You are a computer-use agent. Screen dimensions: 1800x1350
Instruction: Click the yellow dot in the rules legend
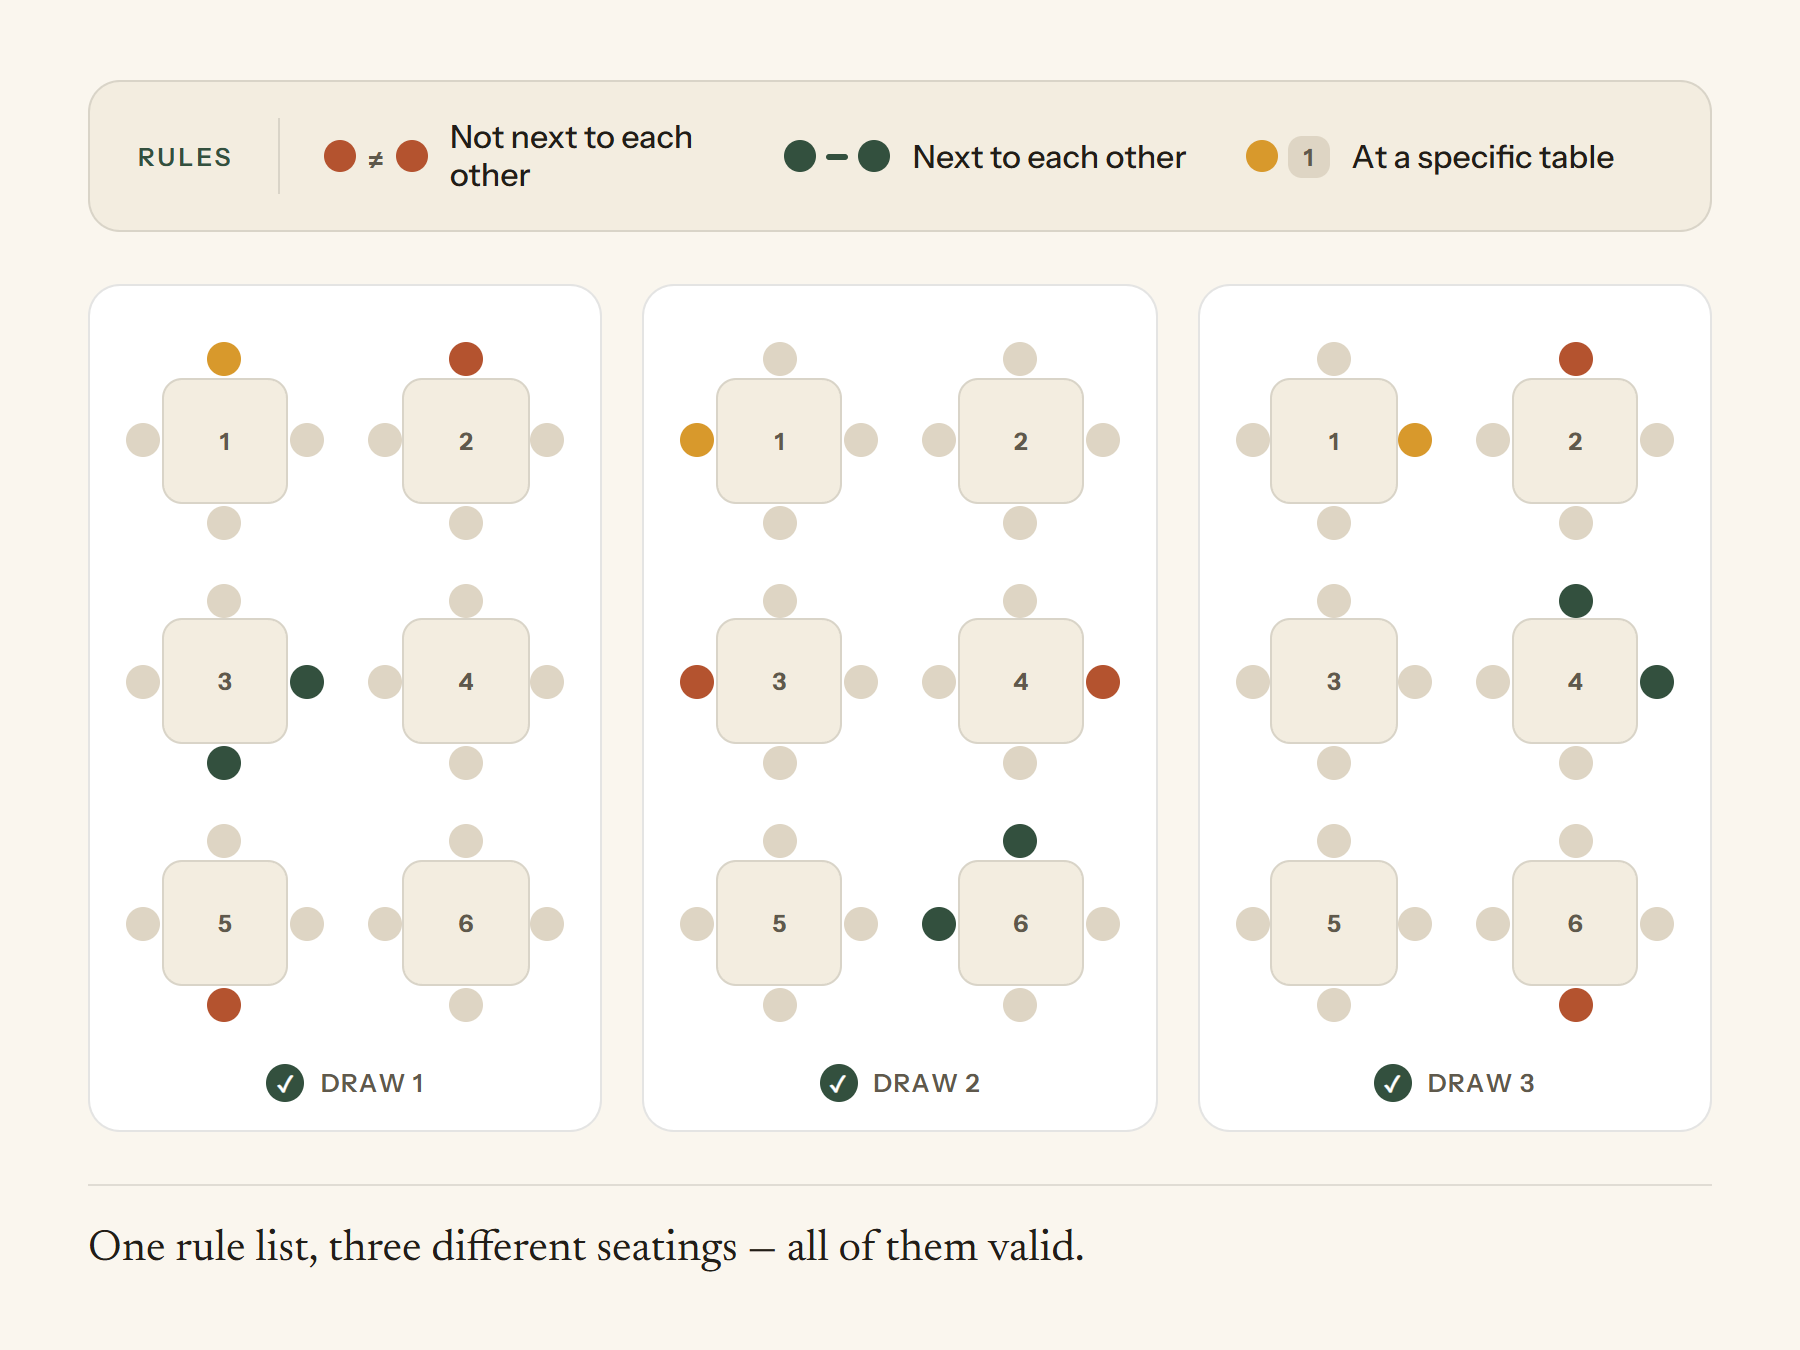click(1262, 156)
